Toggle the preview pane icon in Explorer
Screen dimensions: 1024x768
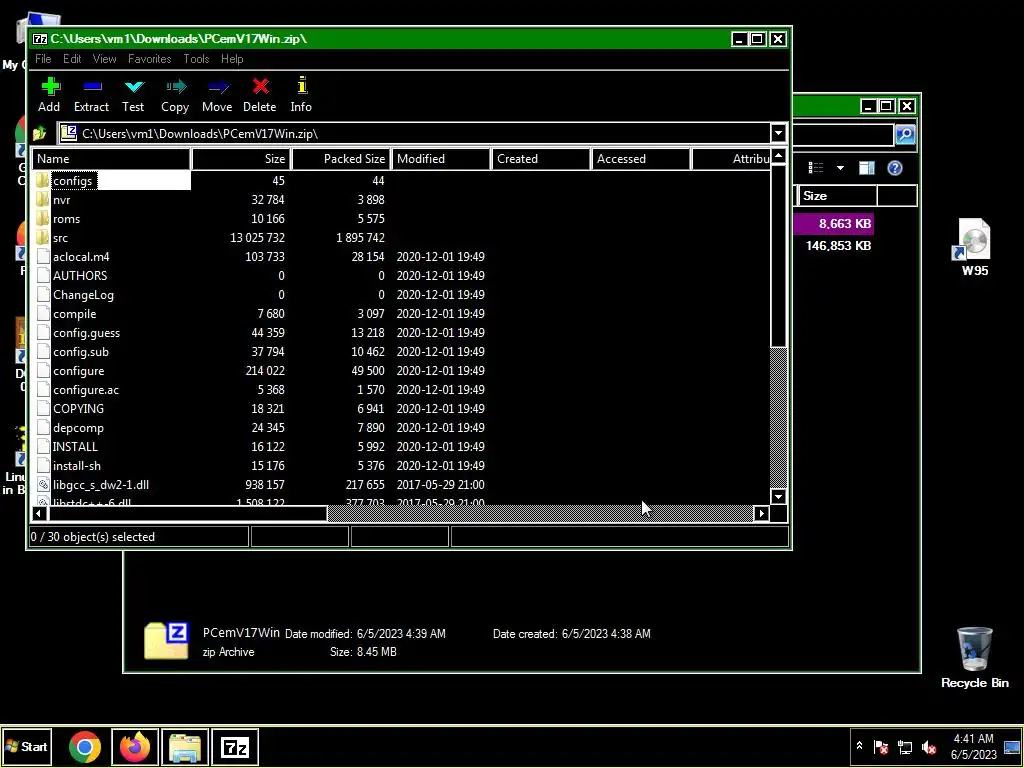[867, 168]
